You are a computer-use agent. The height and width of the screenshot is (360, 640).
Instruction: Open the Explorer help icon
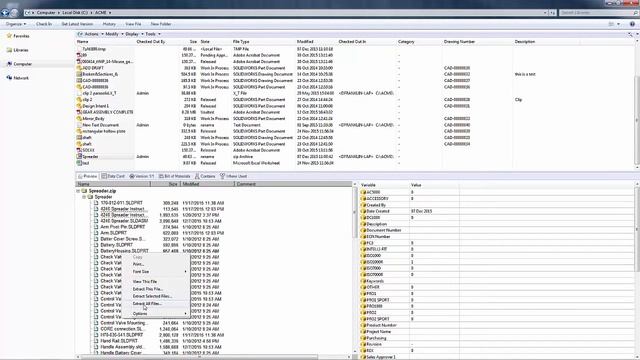632,24
